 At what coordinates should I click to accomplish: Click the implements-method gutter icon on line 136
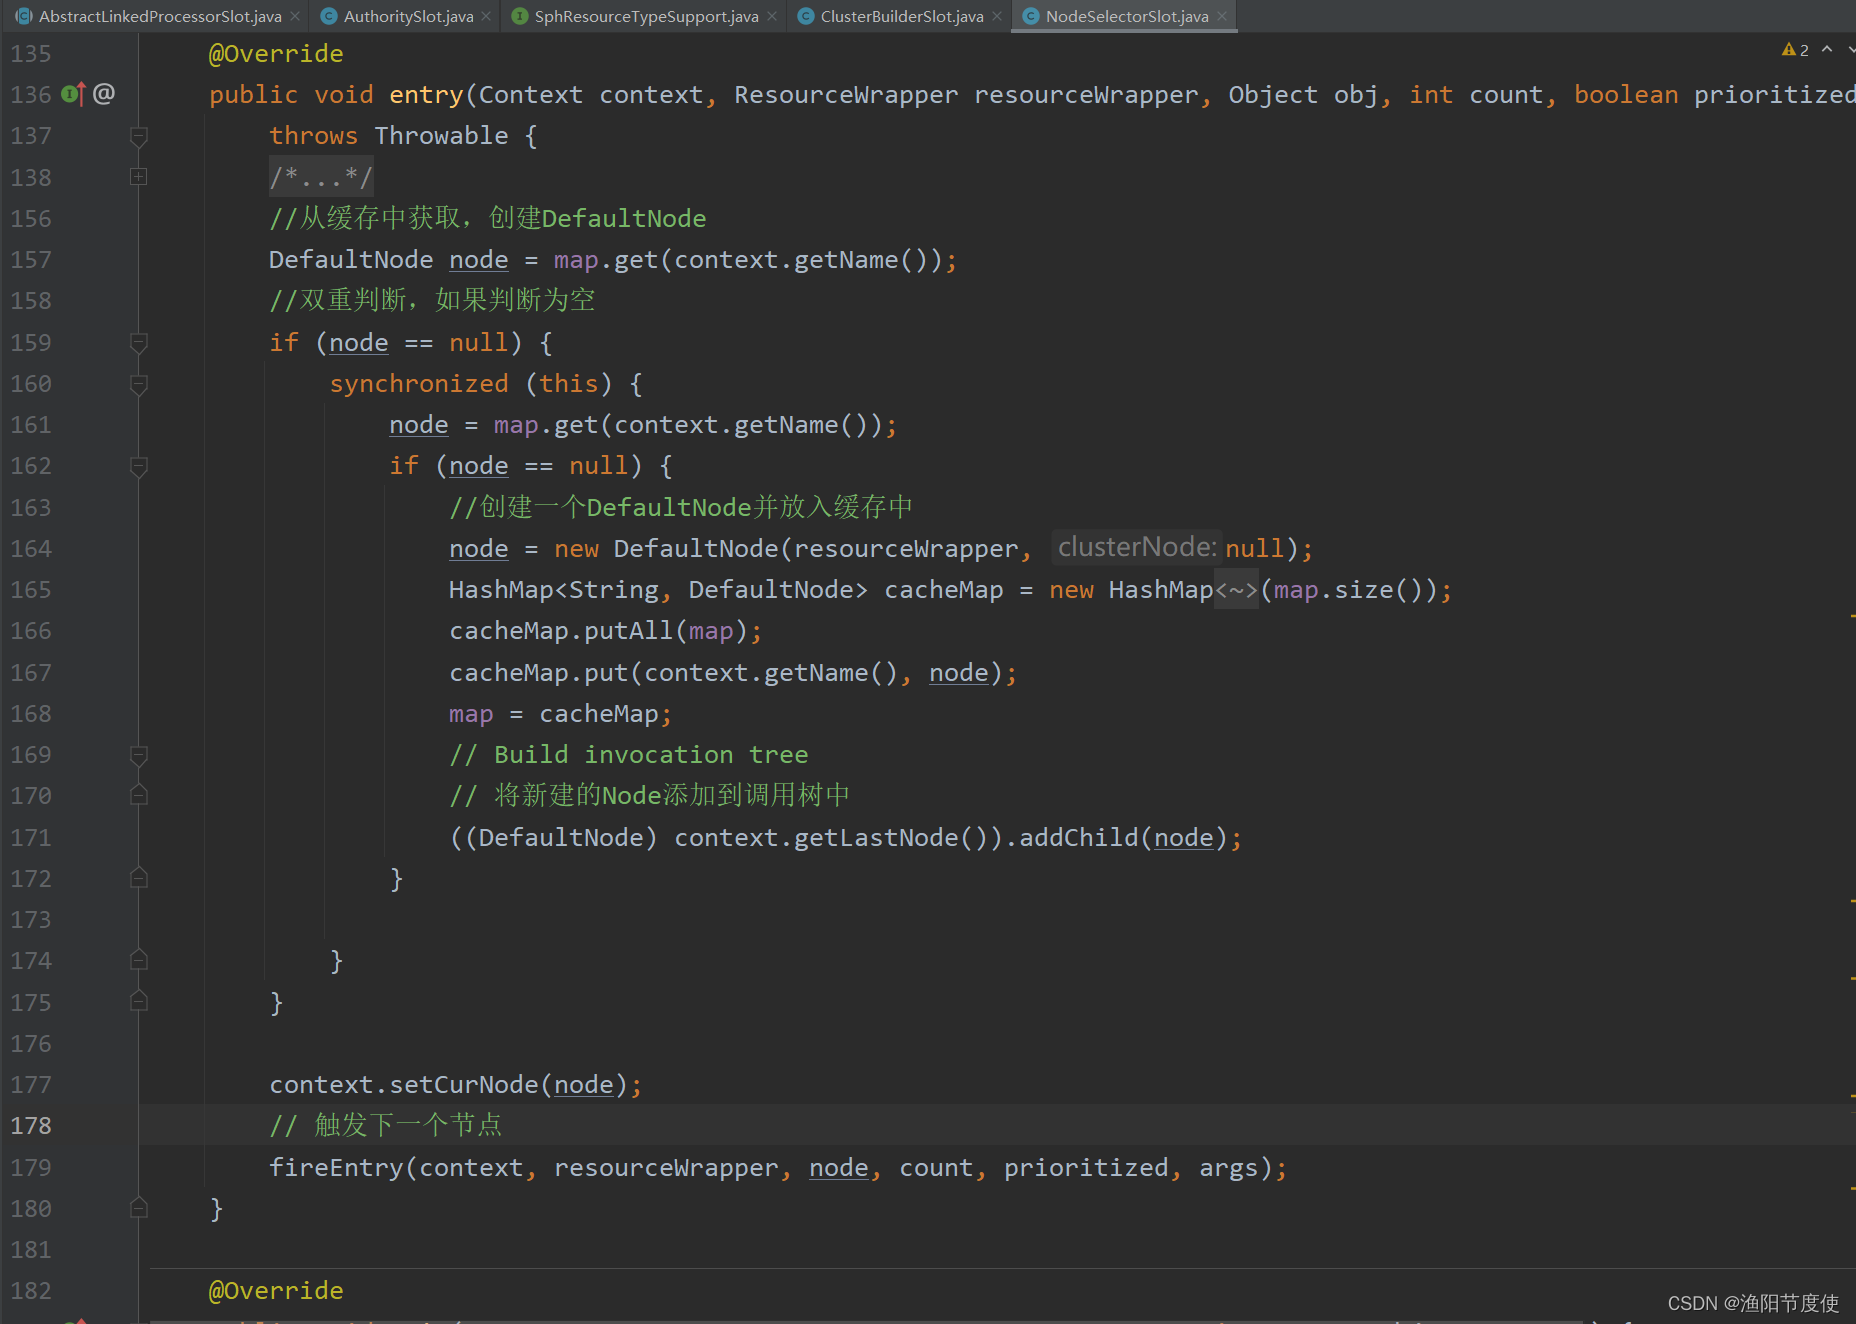pyautogui.click(x=73, y=94)
